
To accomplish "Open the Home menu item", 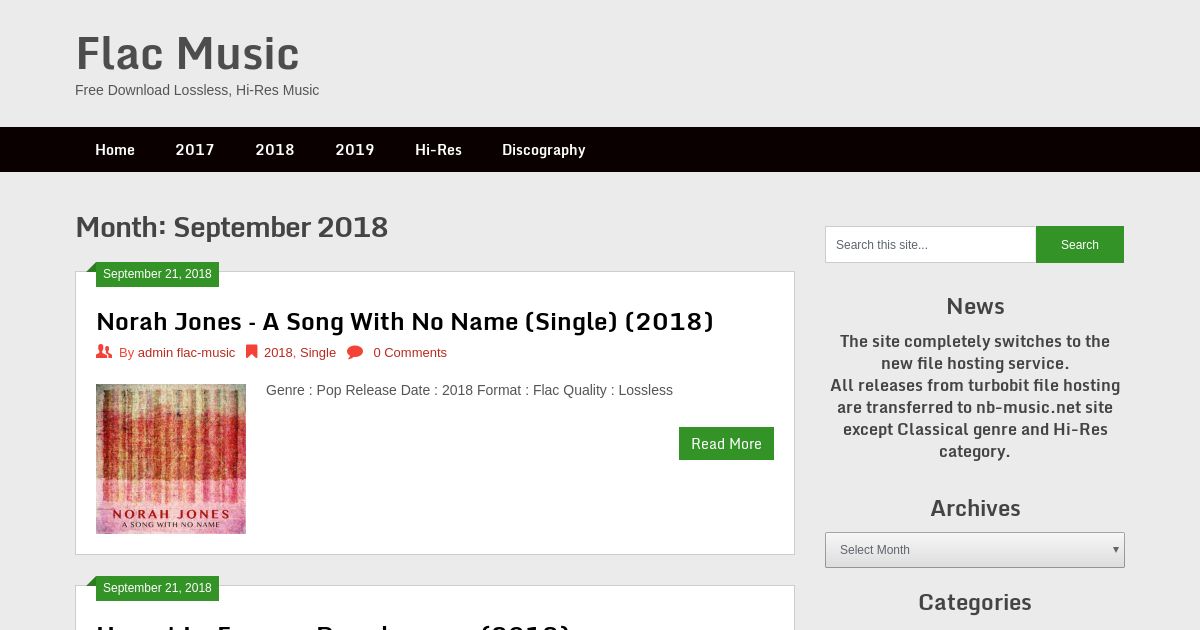I will (x=115, y=150).
